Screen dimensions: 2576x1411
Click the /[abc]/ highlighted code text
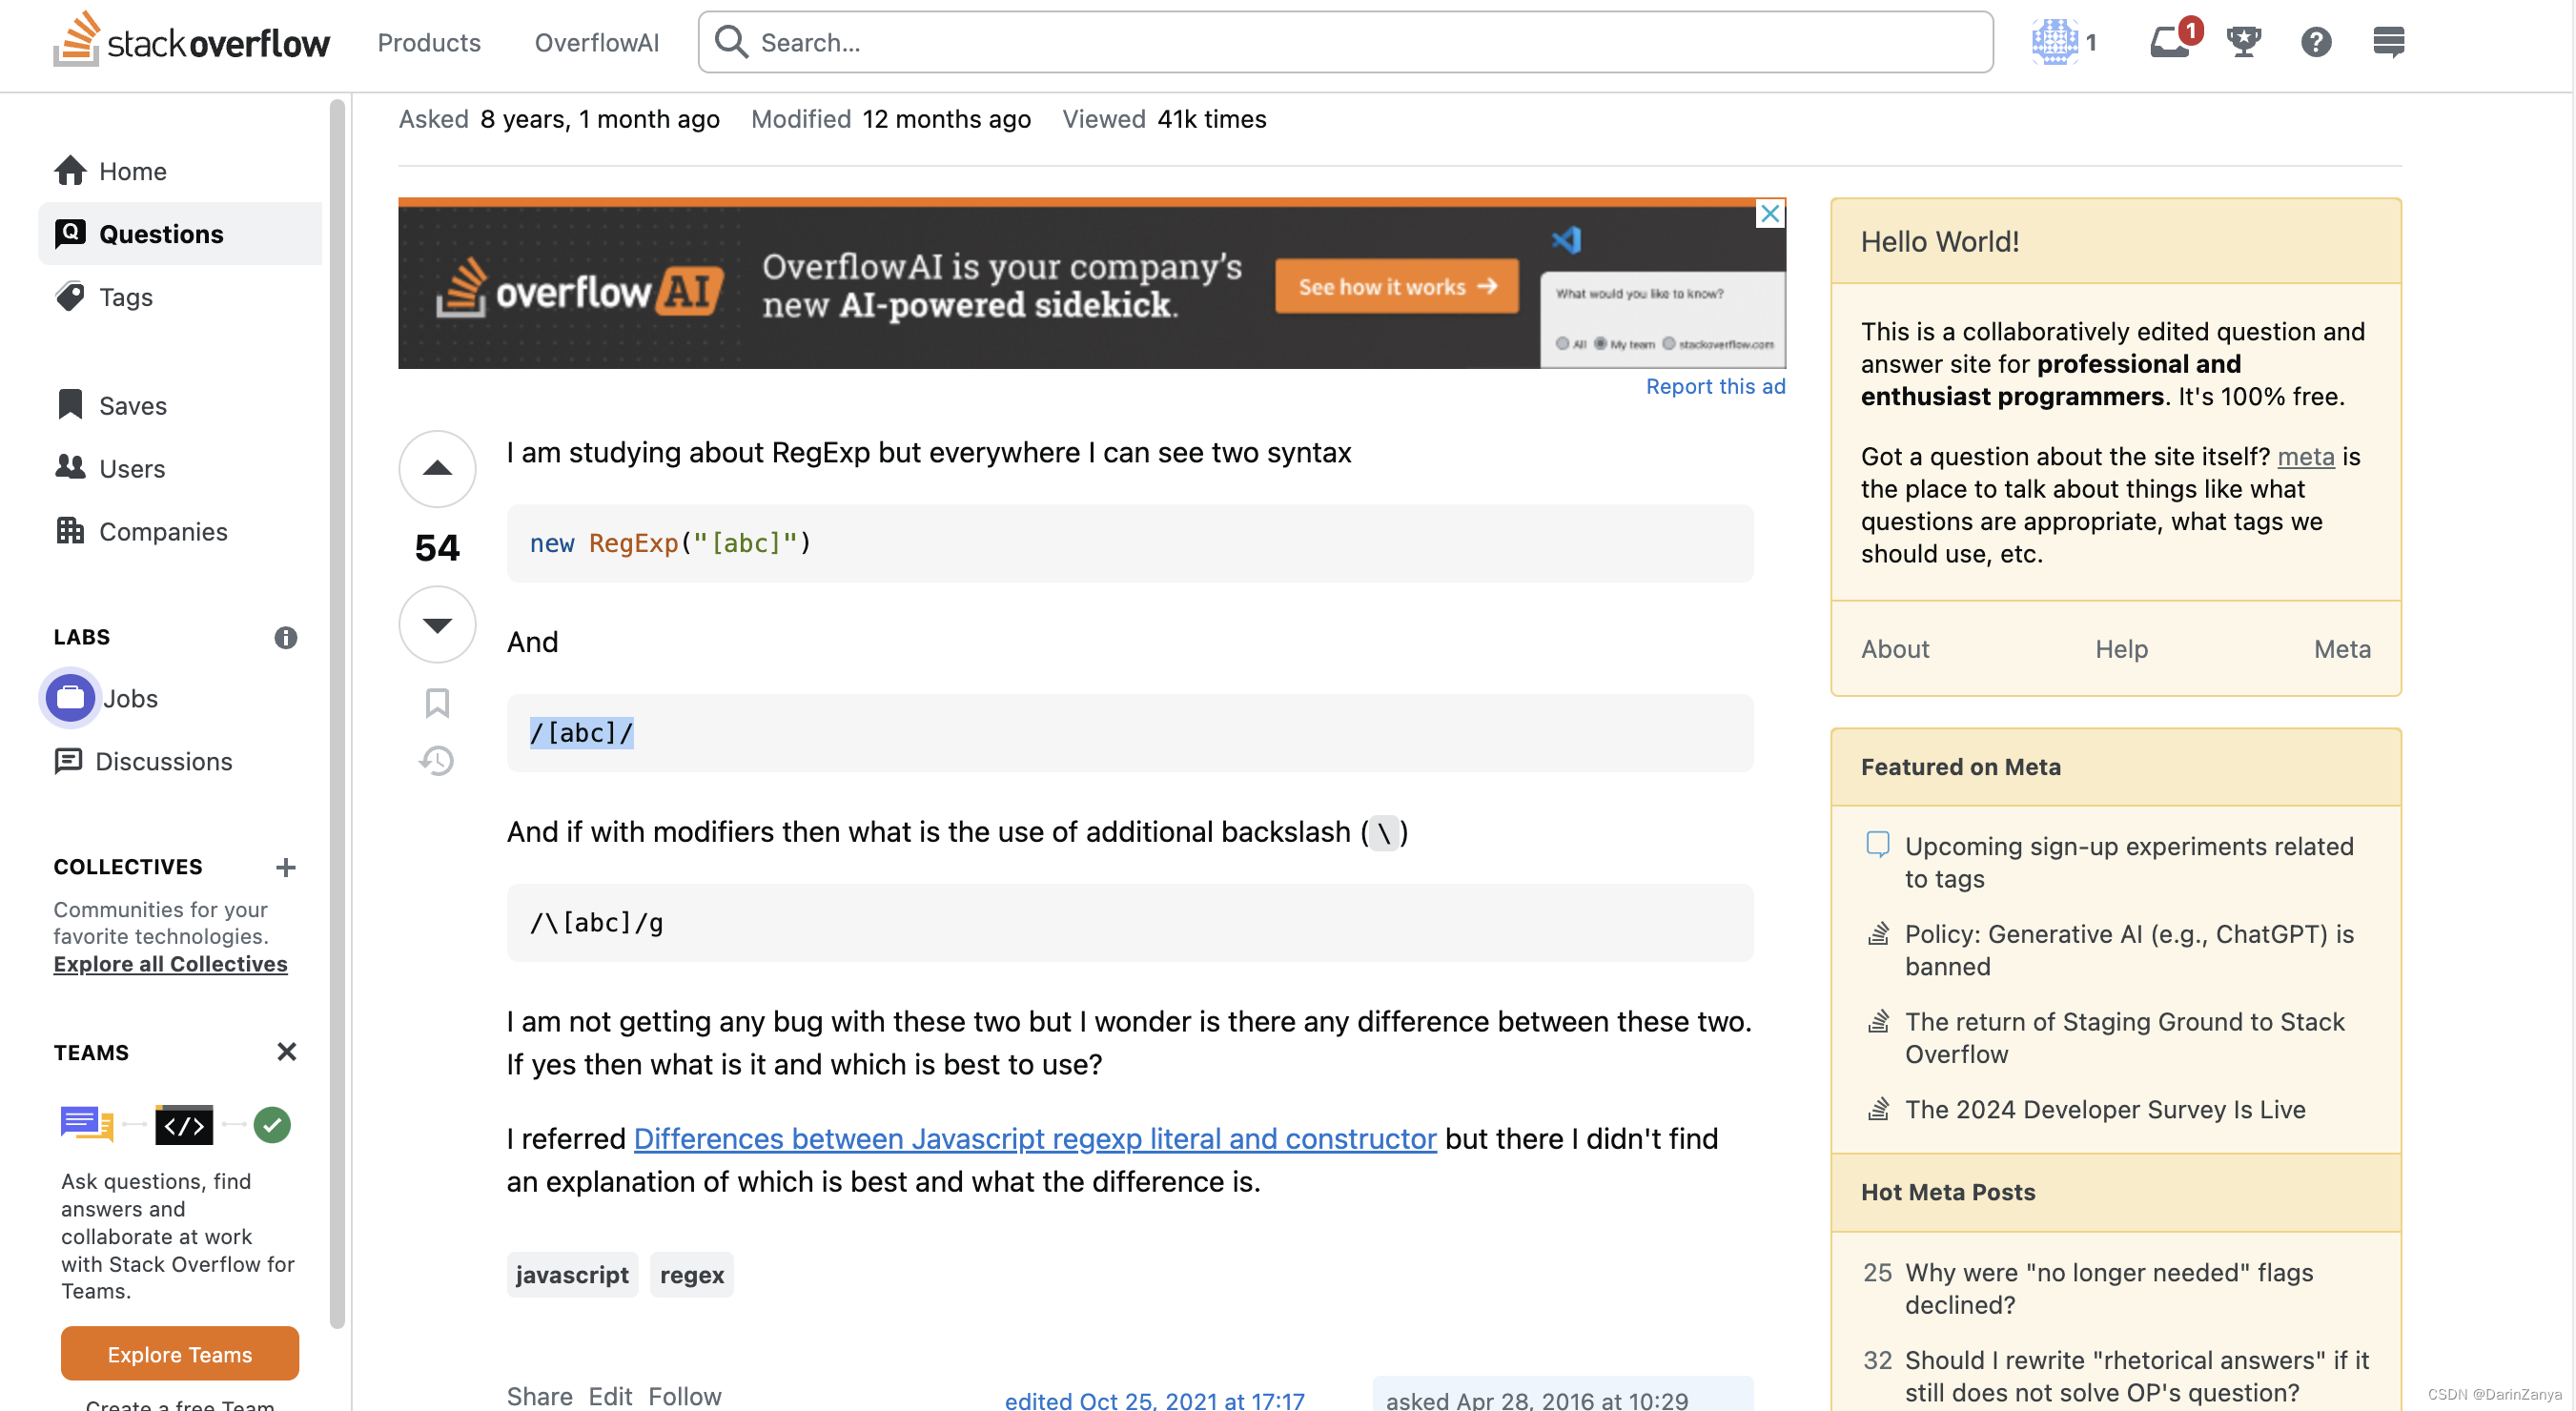click(x=581, y=732)
